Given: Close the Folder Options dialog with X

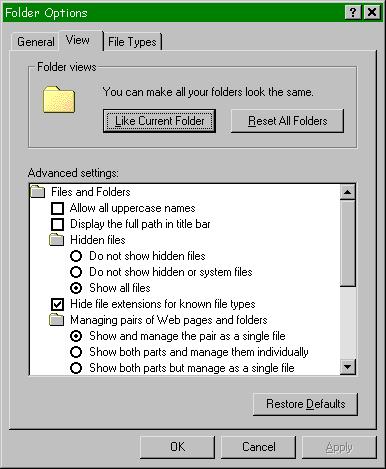Looking at the screenshot, I should (372, 13).
